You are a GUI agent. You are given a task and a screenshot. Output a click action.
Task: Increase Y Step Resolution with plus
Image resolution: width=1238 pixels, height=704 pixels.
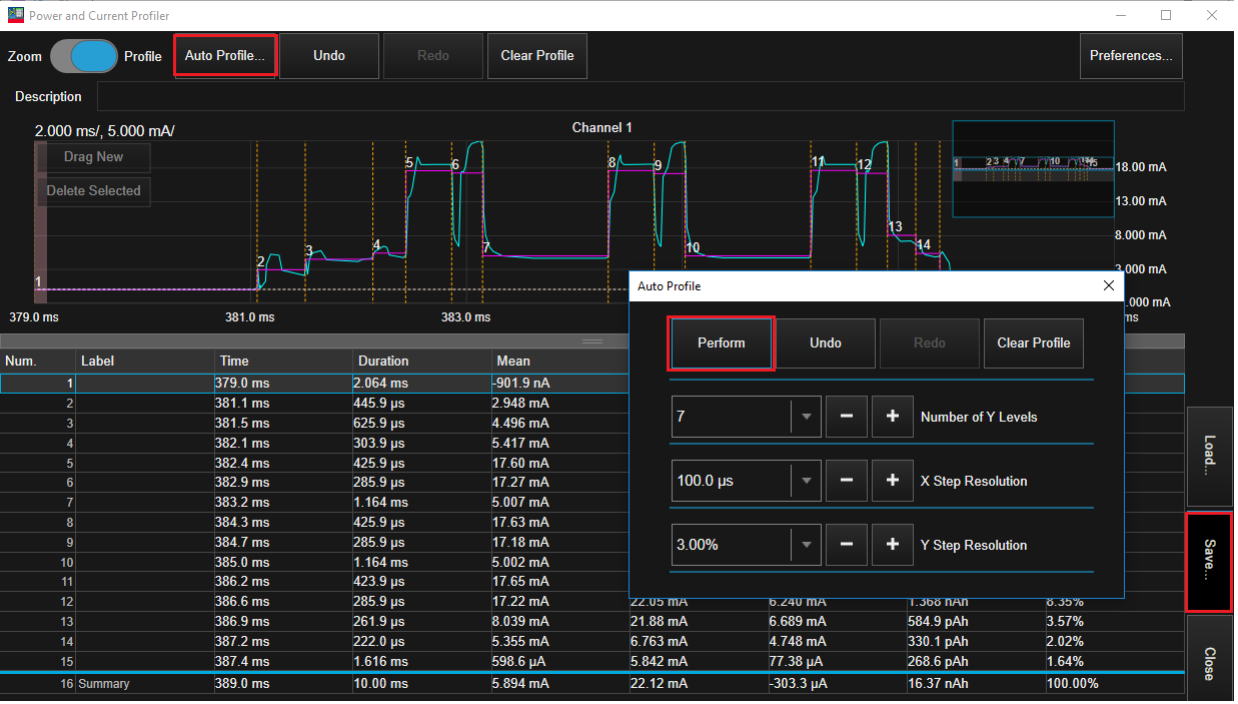892,545
